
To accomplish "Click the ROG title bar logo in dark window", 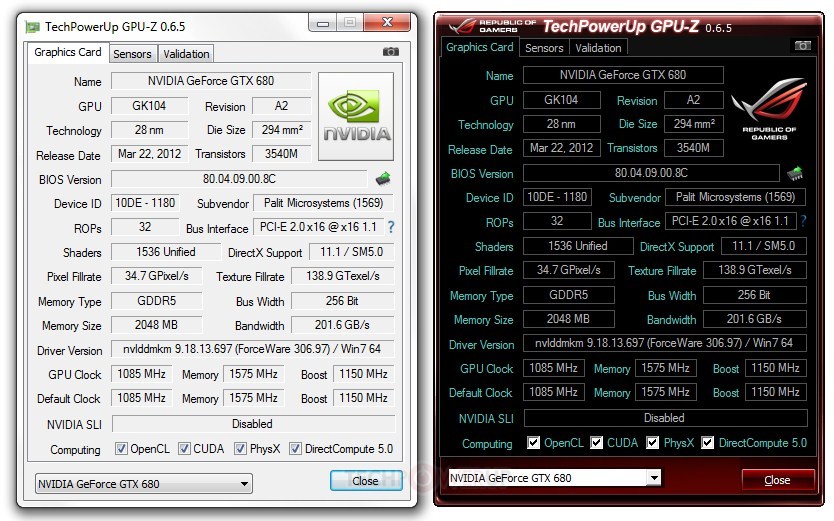I will 491,26.
